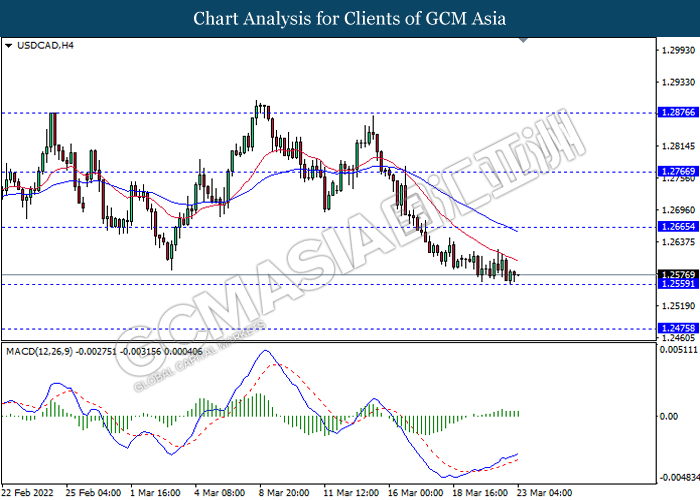Screen dimensions: 700x500
Task: Click the 1.25190 price scale value
Action: click(679, 306)
